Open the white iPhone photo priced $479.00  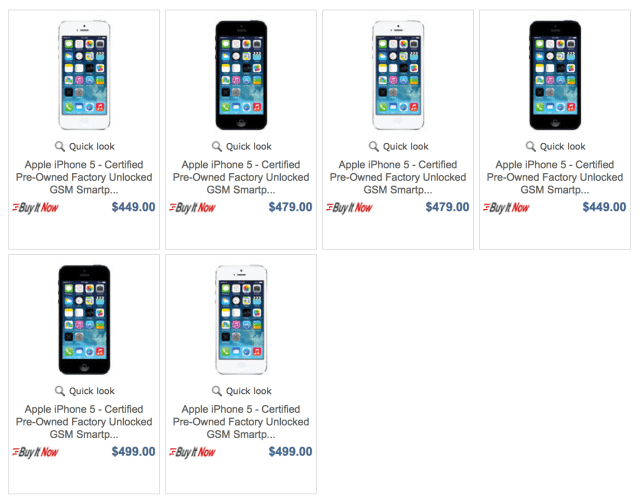pyautogui.click(x=398, y=76)
